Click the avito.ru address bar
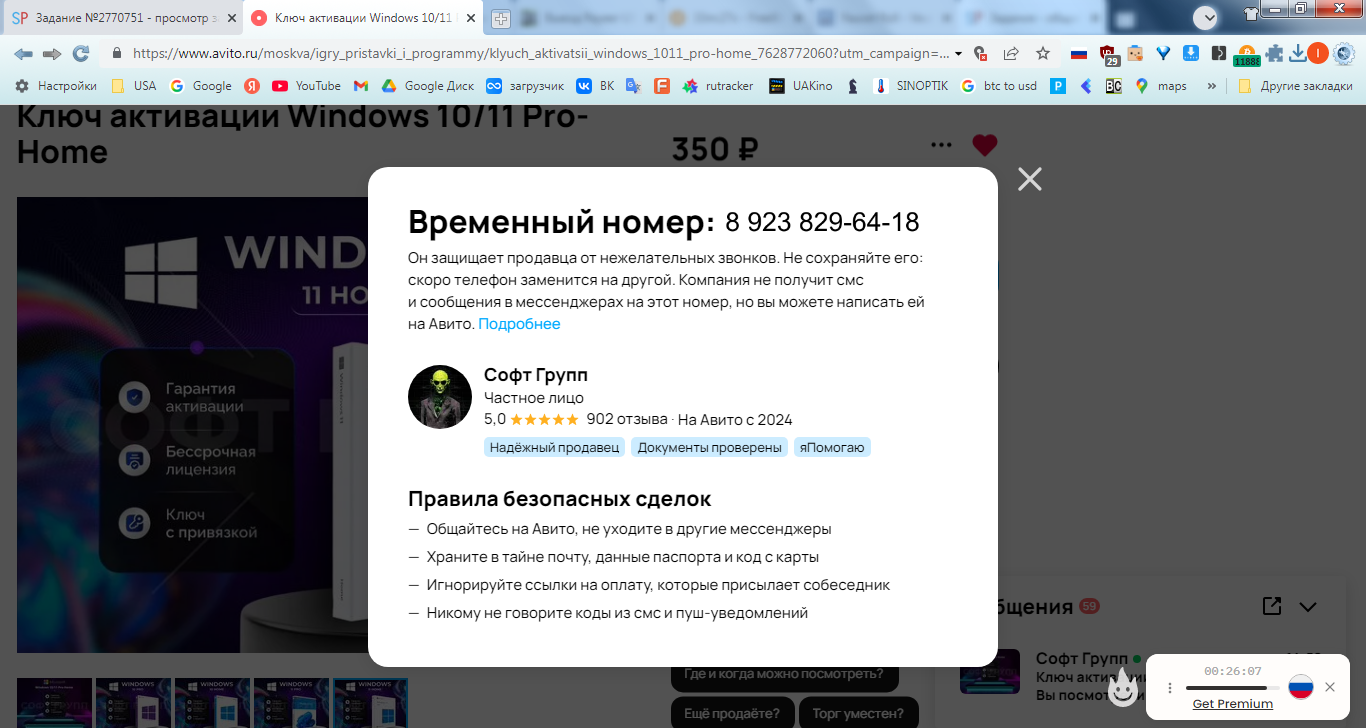Viewport: 1366px width, 728px height. point(540,54)
